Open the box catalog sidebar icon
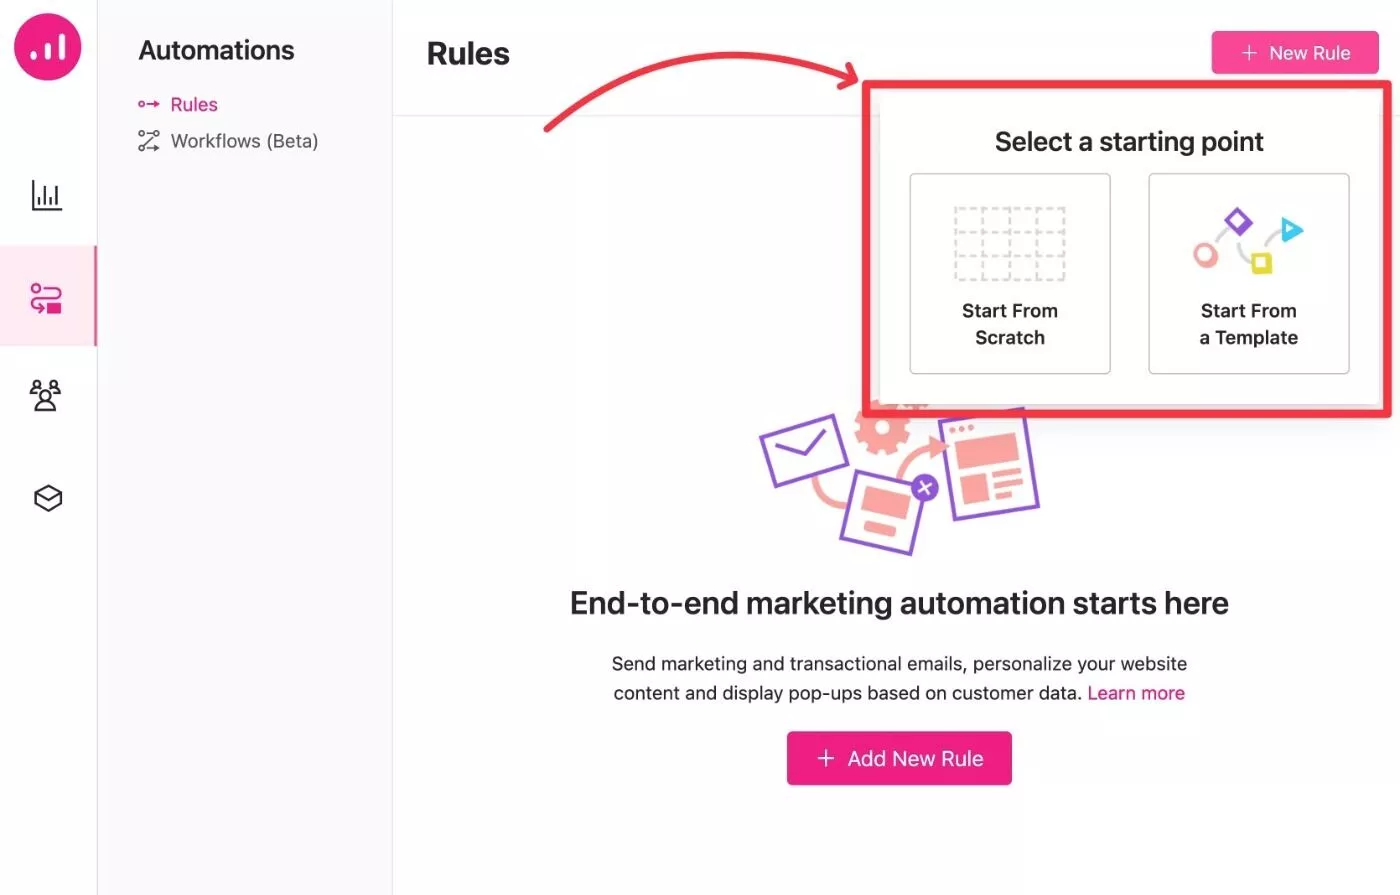This screenshot has height=895, width=1400. (x=48, y=498)
